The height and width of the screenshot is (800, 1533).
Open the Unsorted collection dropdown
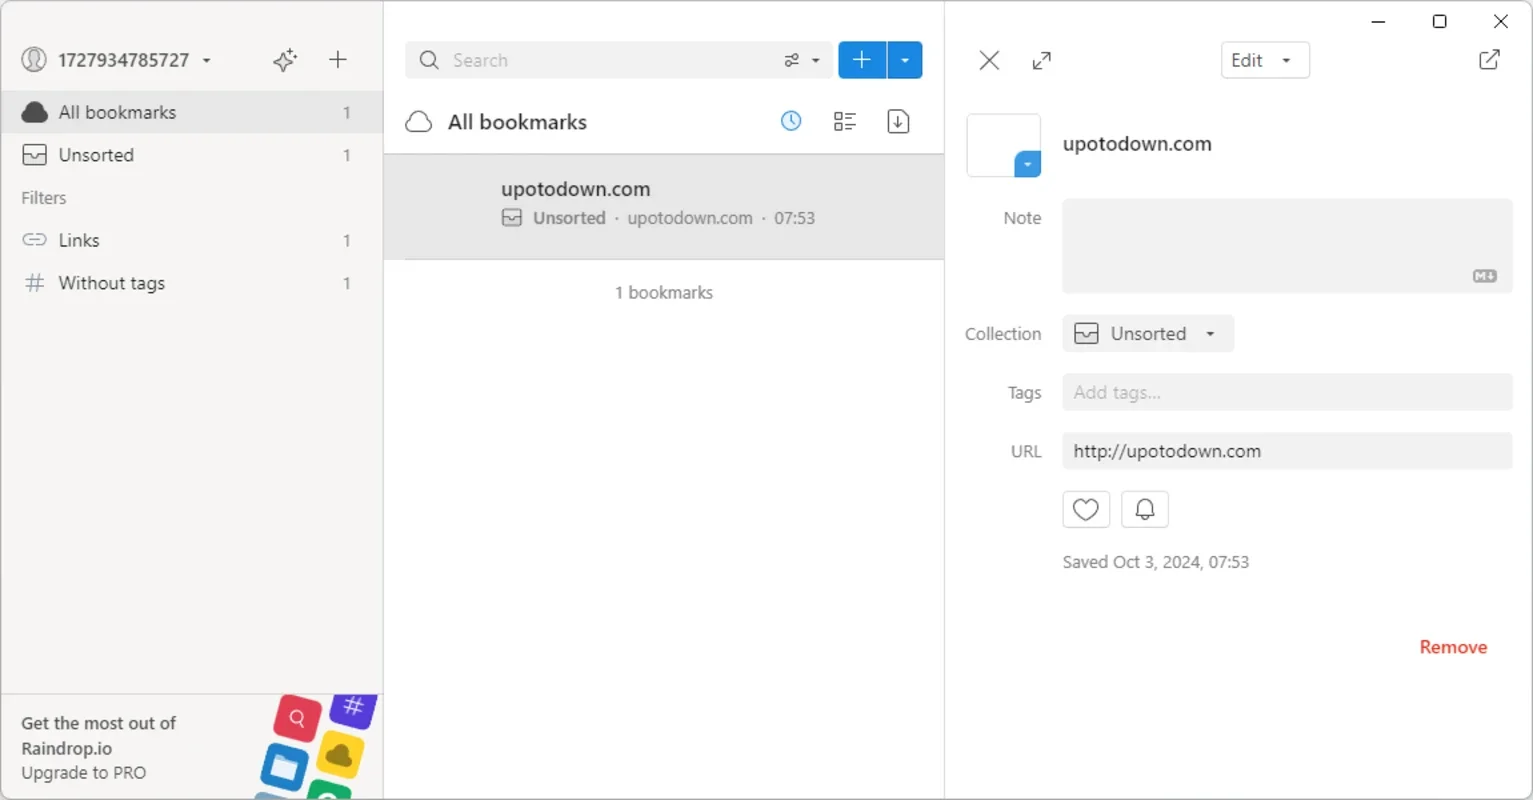[x=1148, y=334]
